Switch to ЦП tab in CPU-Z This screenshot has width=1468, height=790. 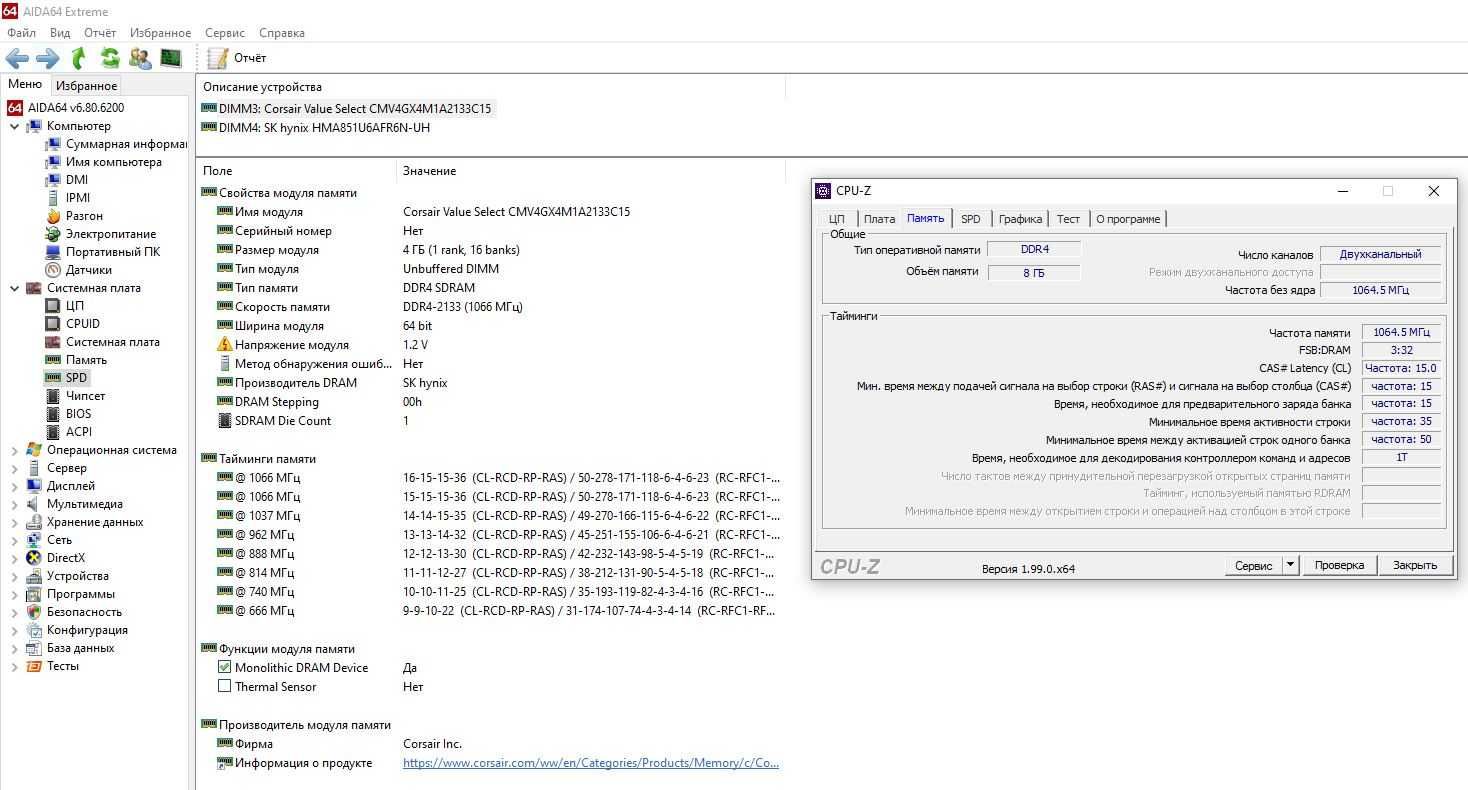837,219
